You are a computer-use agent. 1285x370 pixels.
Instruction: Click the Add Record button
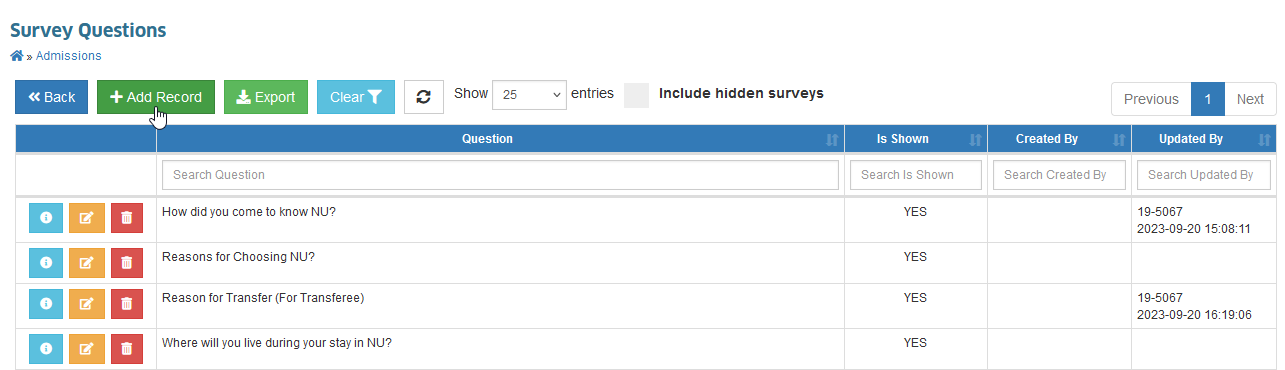pos(156,97)
